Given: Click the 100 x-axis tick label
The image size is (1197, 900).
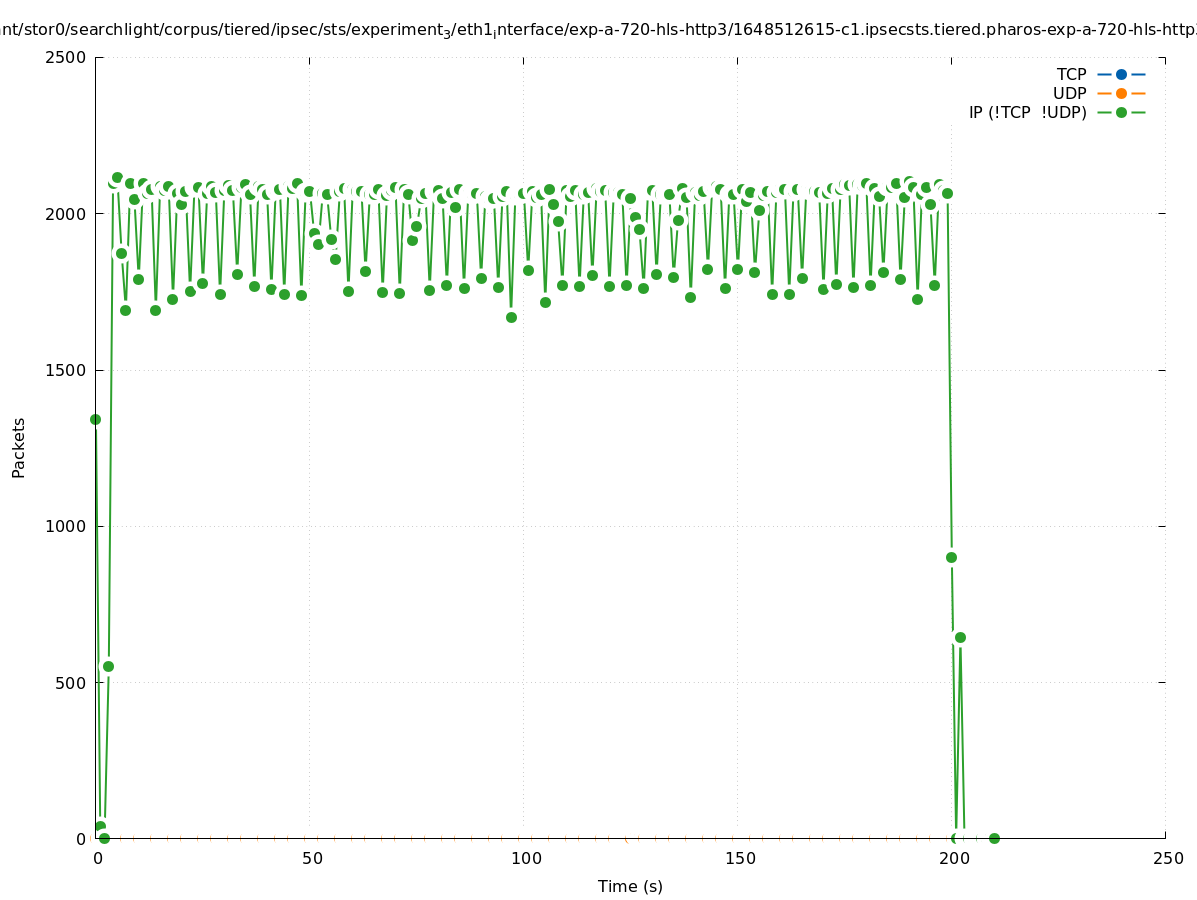Looking at the screenshot, I should pyautogui.click(x=525, y=858).
